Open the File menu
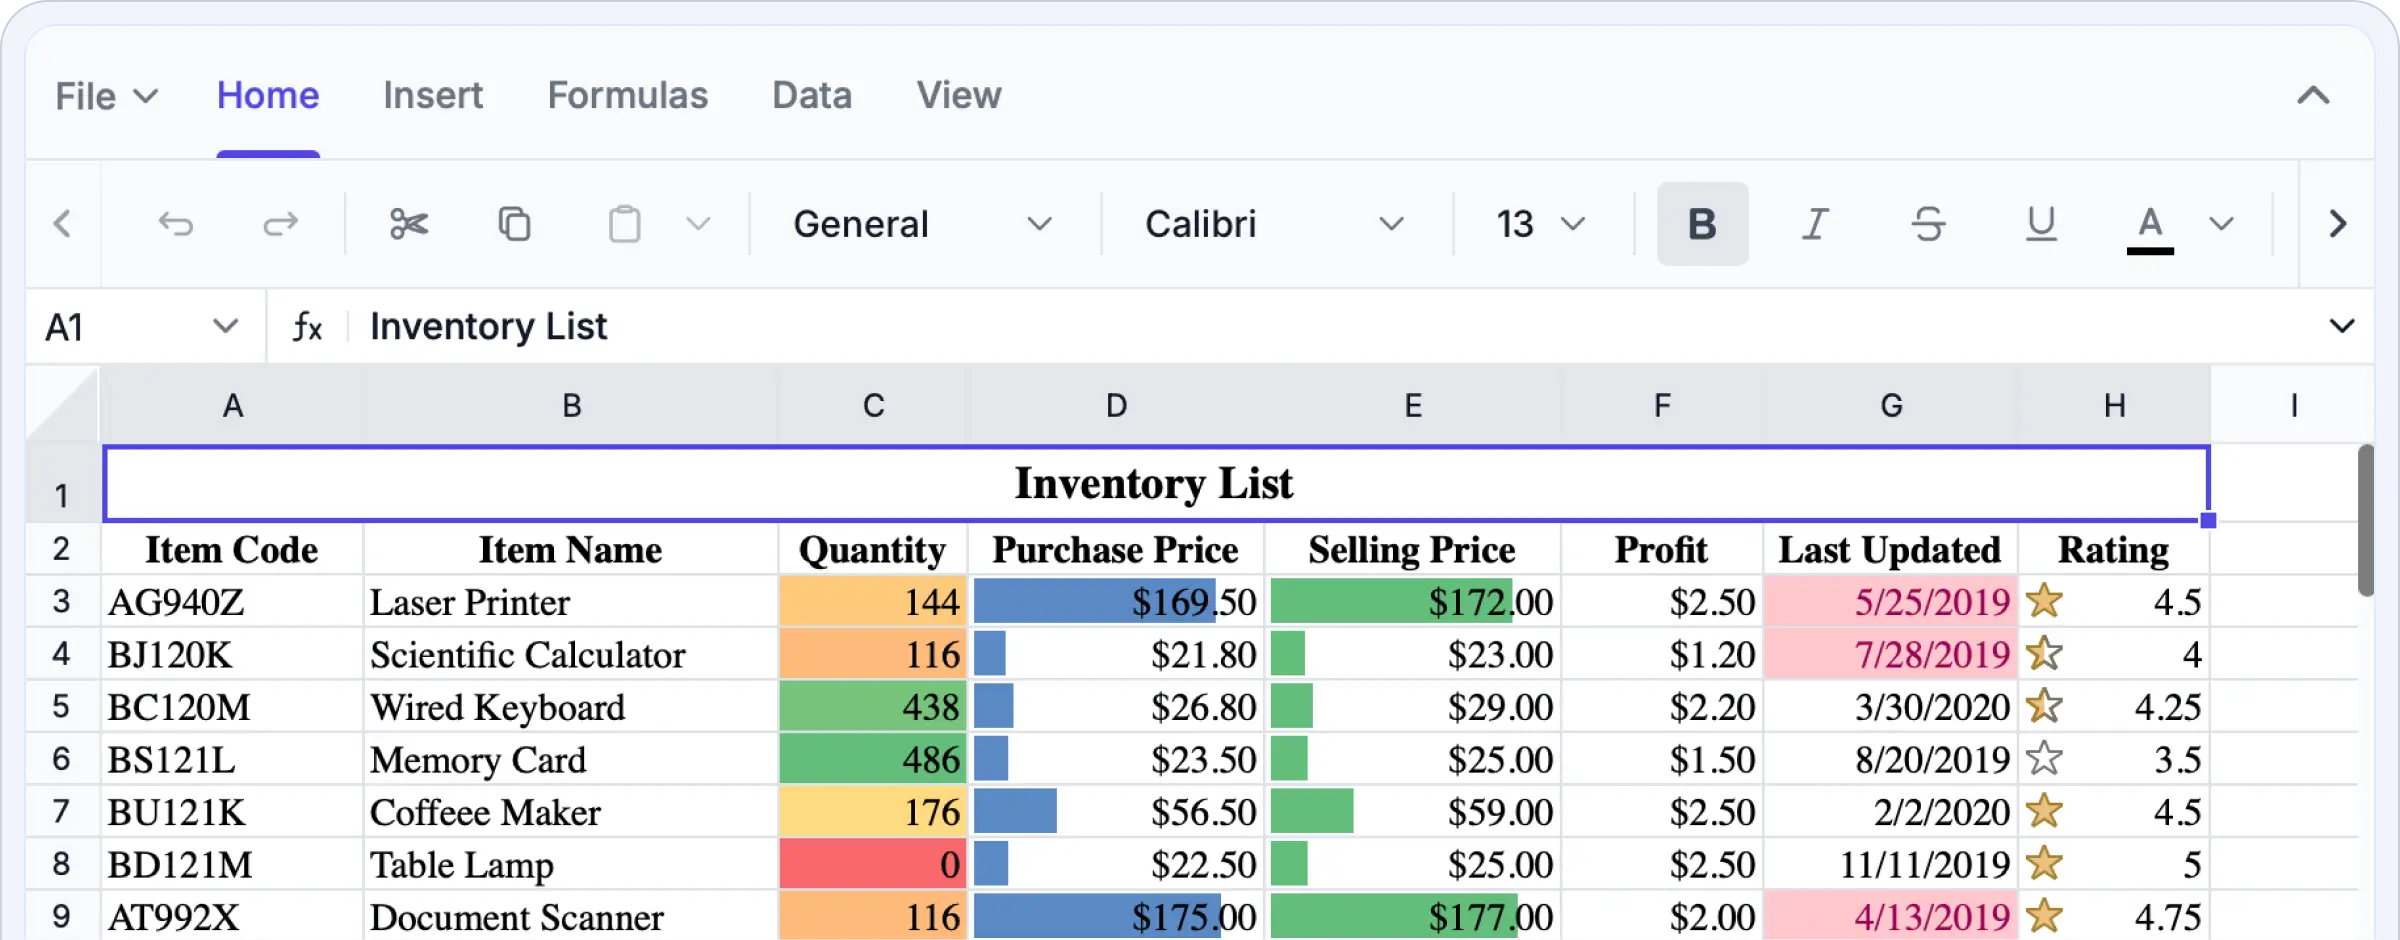2400x940 pixels. tap(106, 96)
